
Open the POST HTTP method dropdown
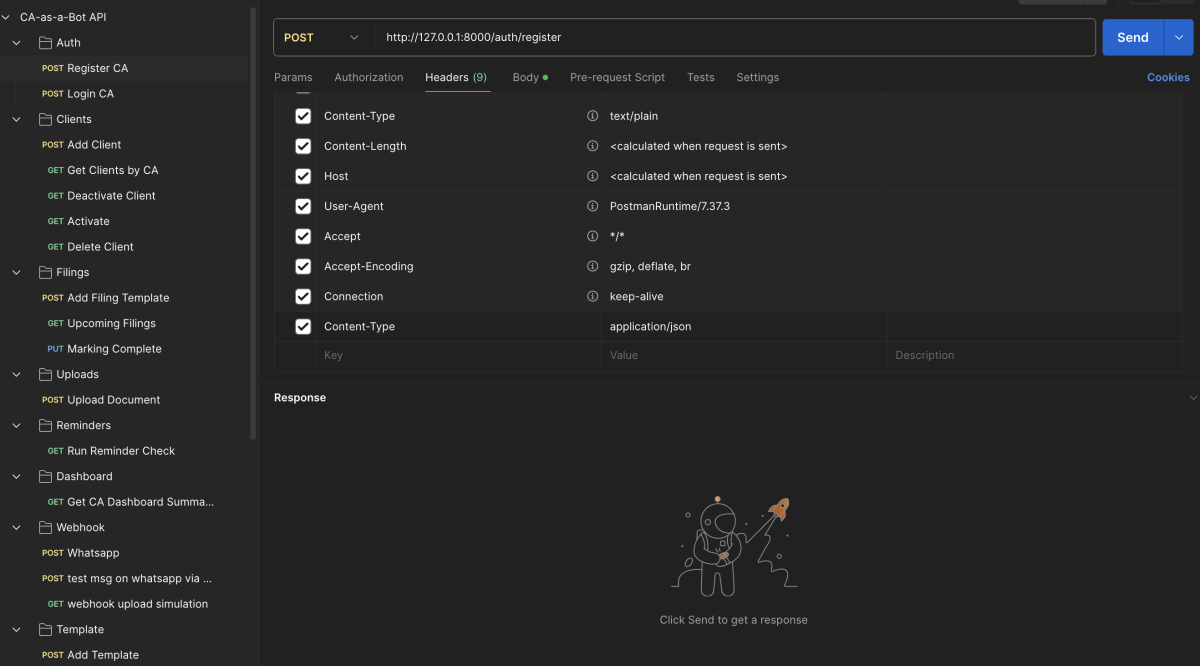point(321,37)
